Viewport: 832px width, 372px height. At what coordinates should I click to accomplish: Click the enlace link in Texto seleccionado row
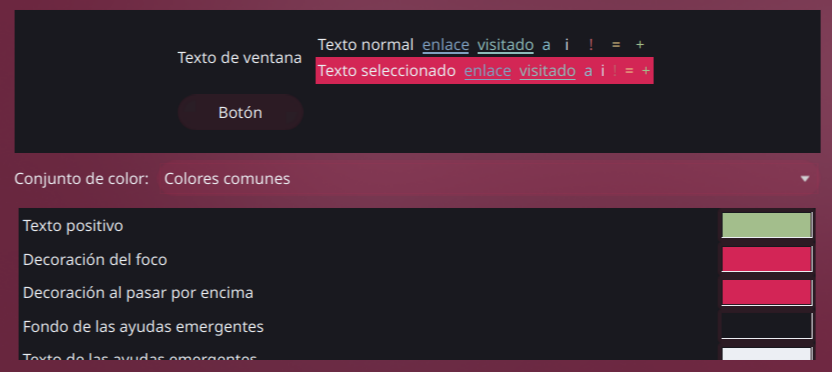488,71
